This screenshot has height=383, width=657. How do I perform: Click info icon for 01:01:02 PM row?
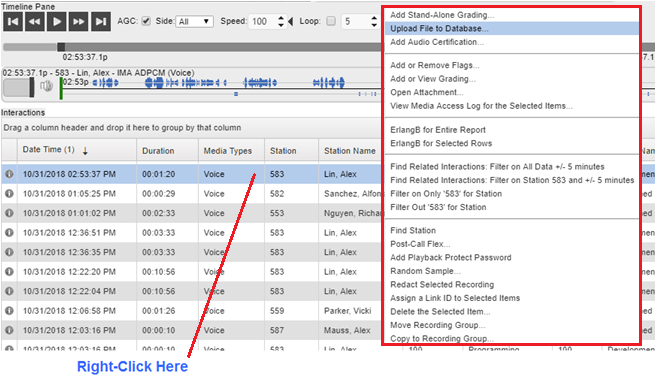pyautogui.click(x=9, y=213)
